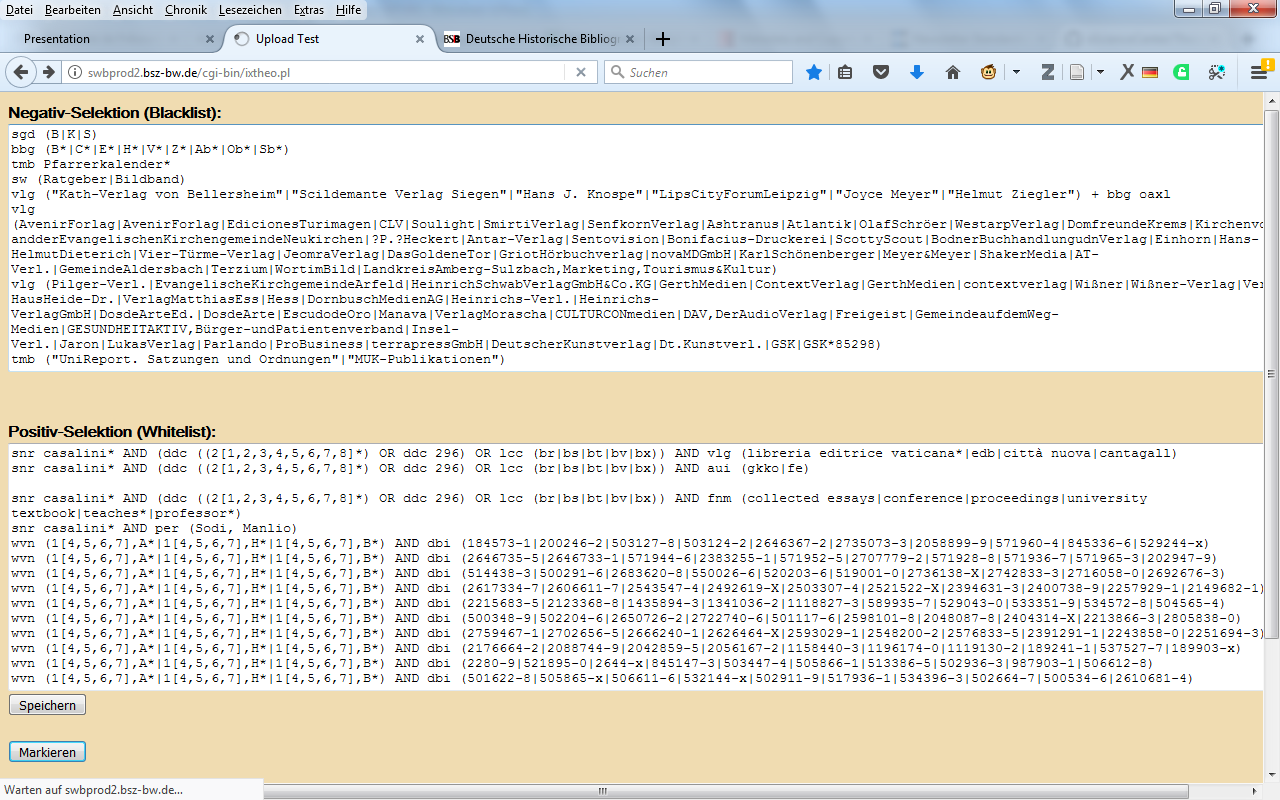Click the scrollbar down arrow

point(1271,775)
